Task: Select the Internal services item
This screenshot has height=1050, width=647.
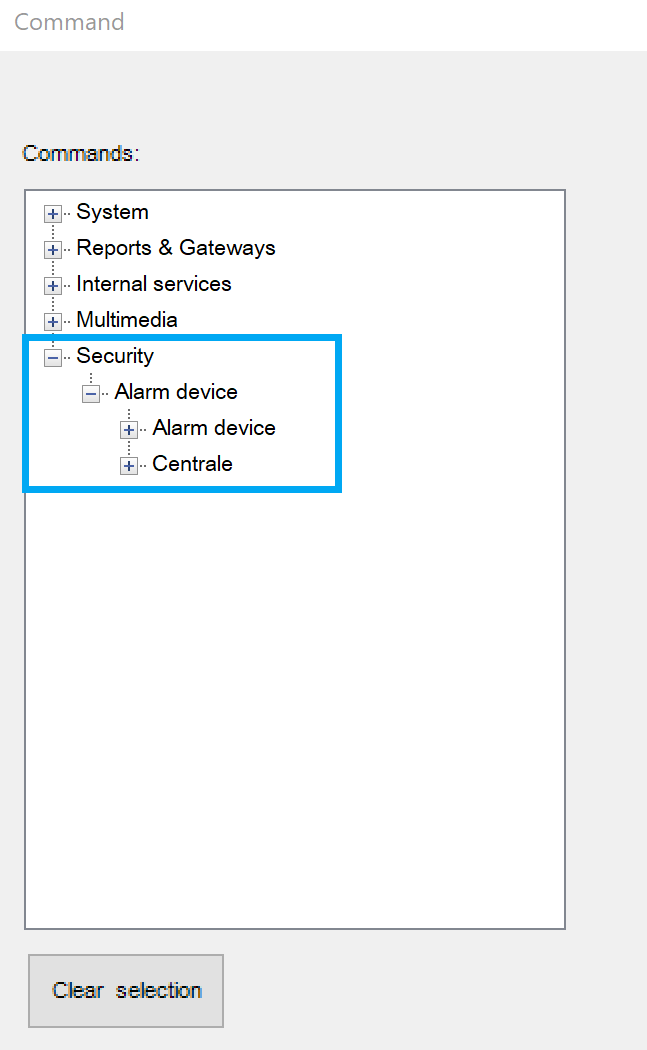Action: (x=153, y=284)
